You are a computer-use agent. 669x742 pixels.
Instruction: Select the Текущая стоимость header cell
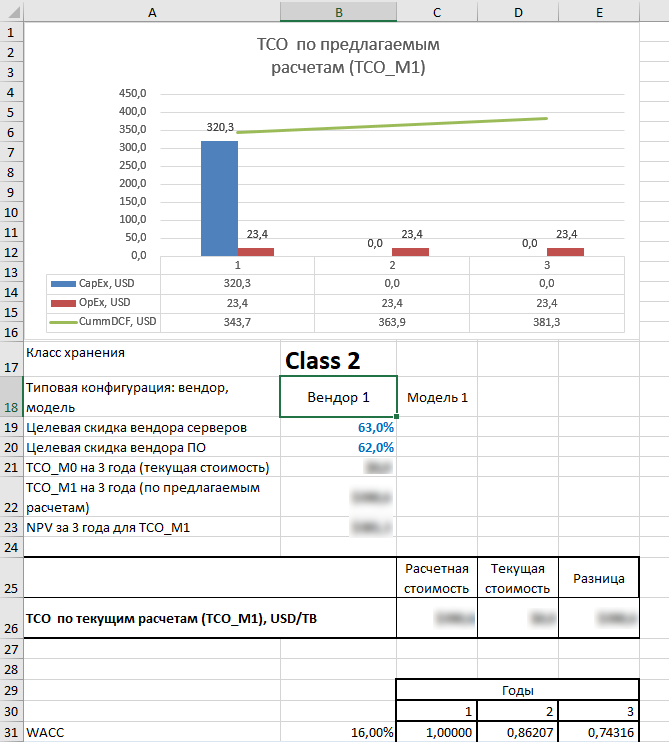click(x=518, y=578)
